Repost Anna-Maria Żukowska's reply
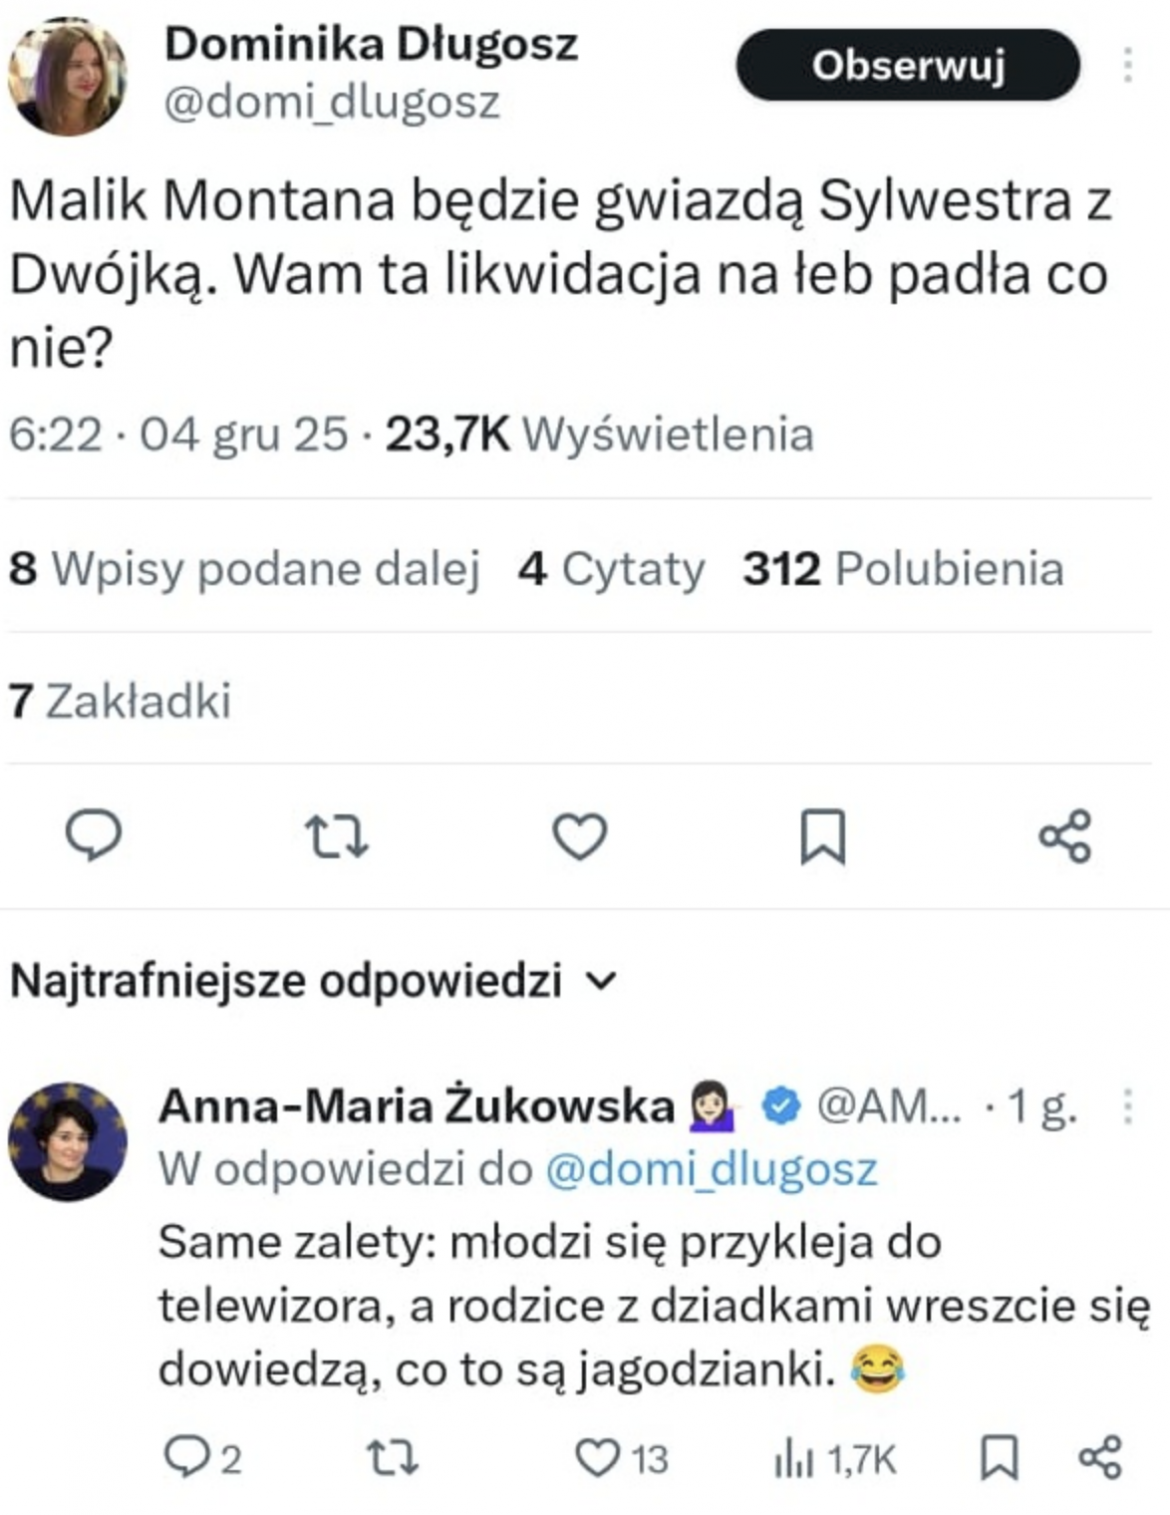Screen dimensions: 1170x1515 393,1458
